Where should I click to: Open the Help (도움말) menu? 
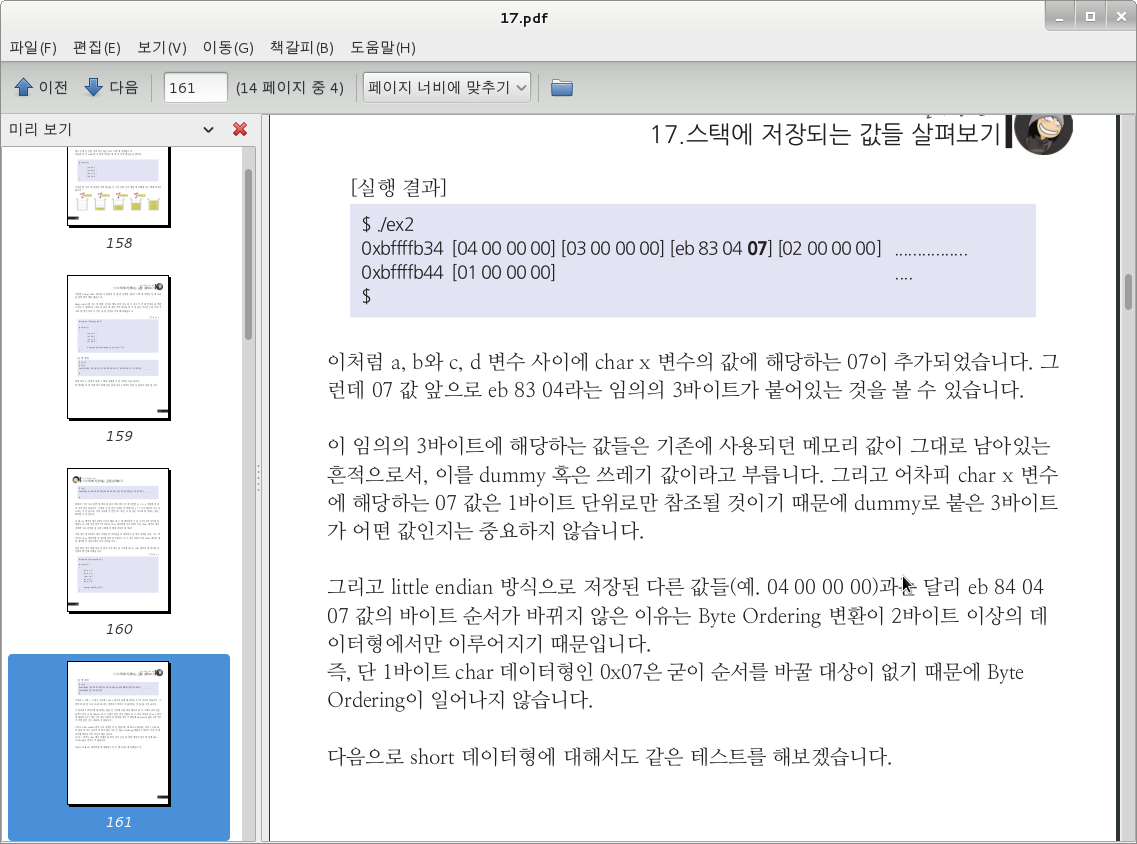point(382,48)
